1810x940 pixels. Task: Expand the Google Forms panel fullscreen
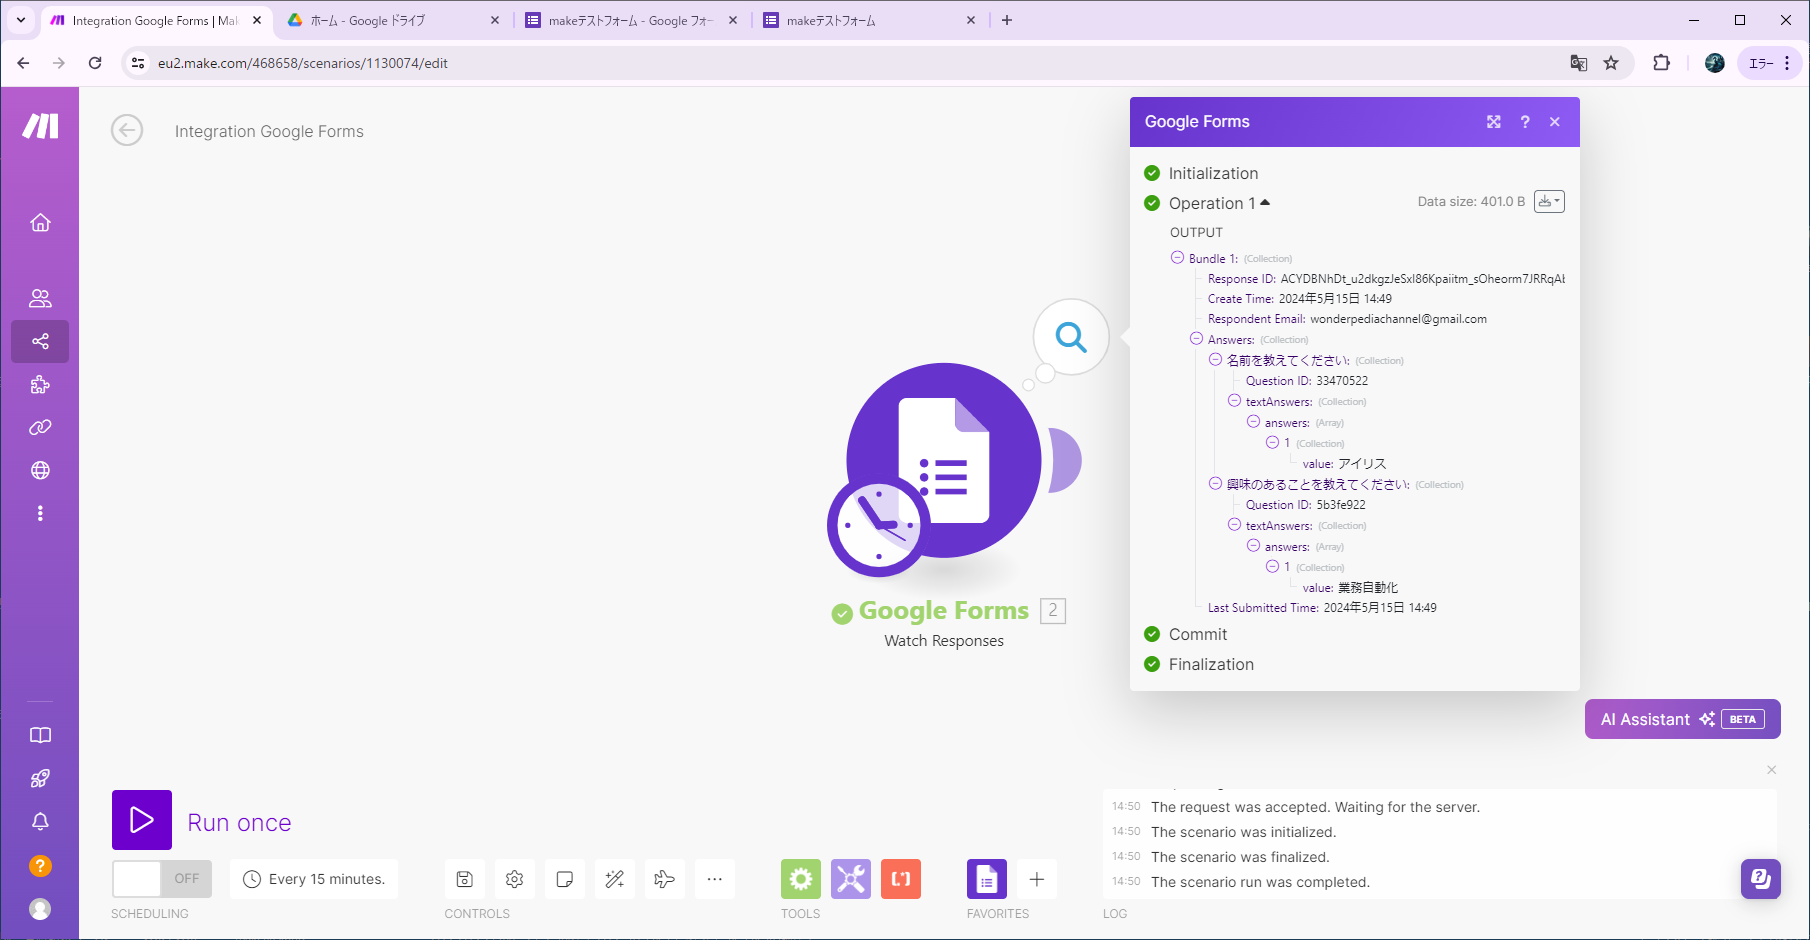pos(1494,122)
